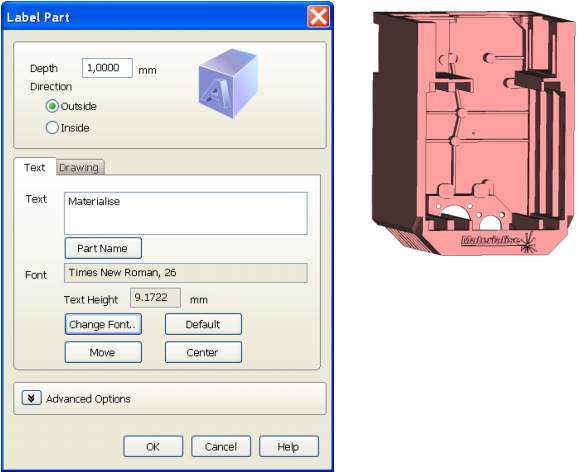Click the Cancel button
This screenshot has height=472, width=580.
tap(221, 446)
